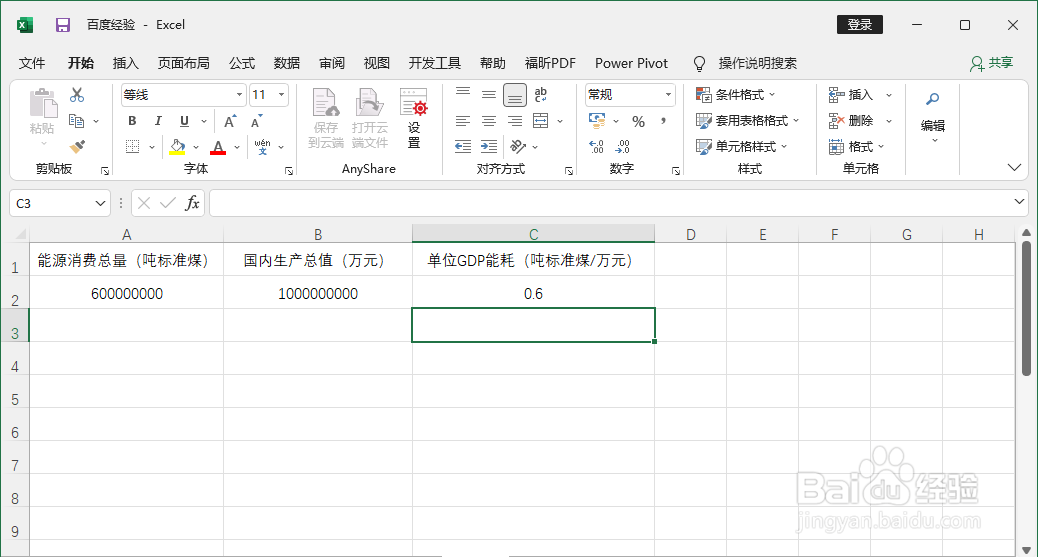Click accounting number format icon
The width and height of the screenshot is (1038, 557).
tap(597, 121)
